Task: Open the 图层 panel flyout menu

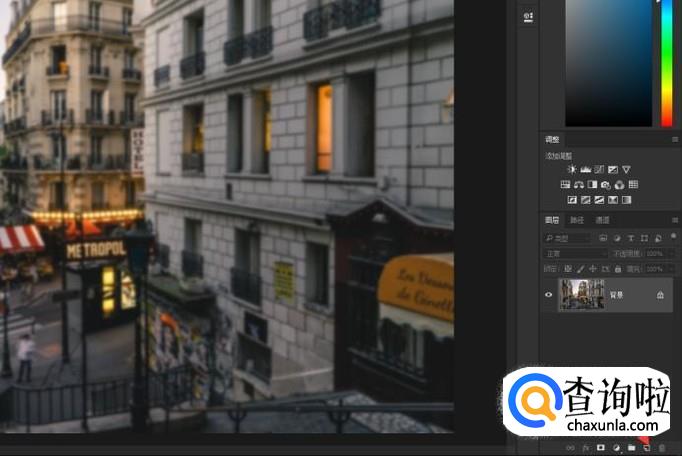Action: [x=675, y=220]
